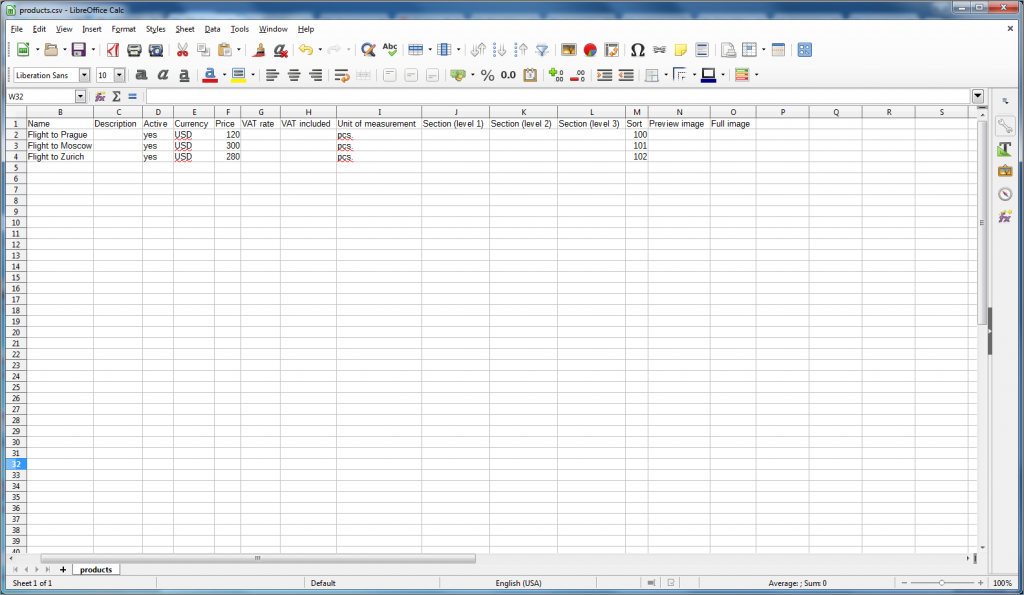This screenshot has height=595, width=1024.
Task: Sort ascending using the toolbar icon
Action: coord(500,50)
